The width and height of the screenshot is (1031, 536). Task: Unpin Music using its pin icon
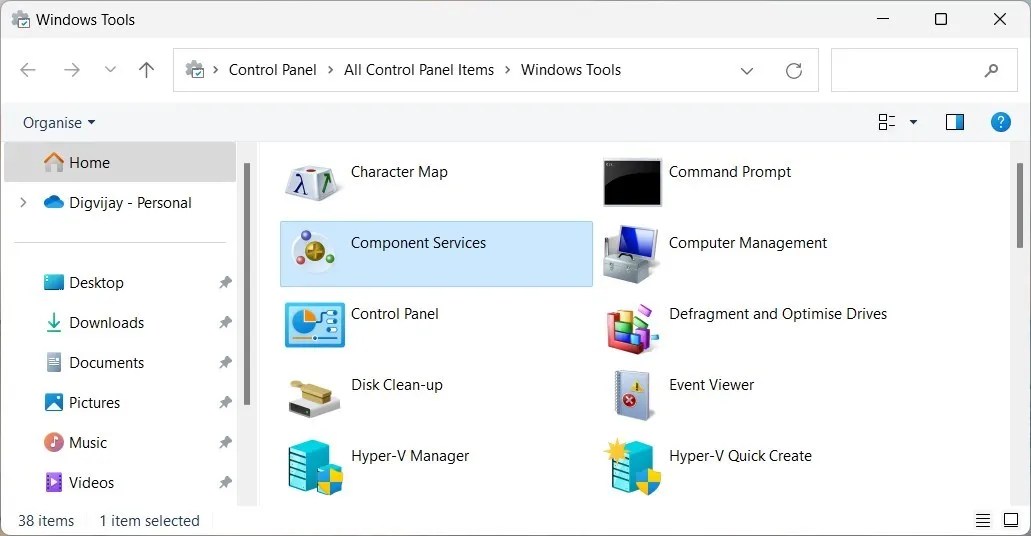[226, 442]
